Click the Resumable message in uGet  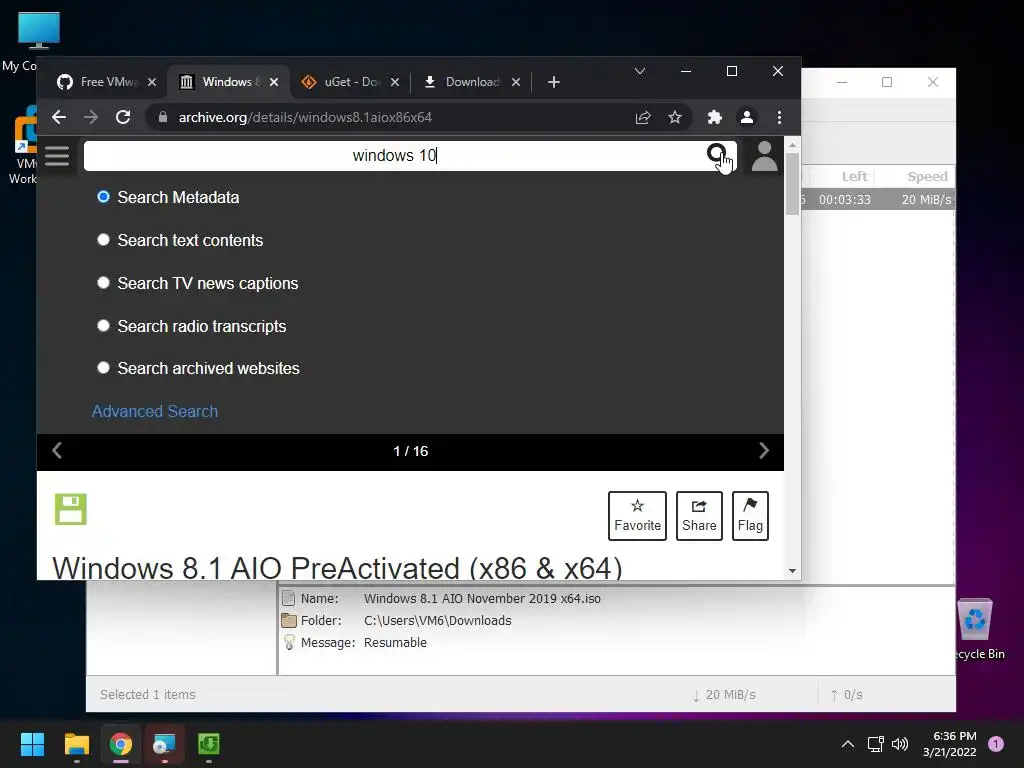(x=395, y=643)
